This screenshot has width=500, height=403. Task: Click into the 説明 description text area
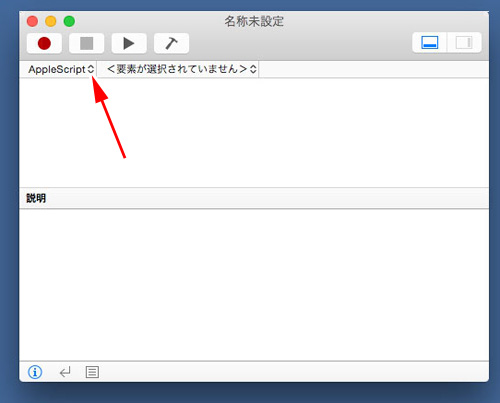pyautogui.click(x=254, y=285)
